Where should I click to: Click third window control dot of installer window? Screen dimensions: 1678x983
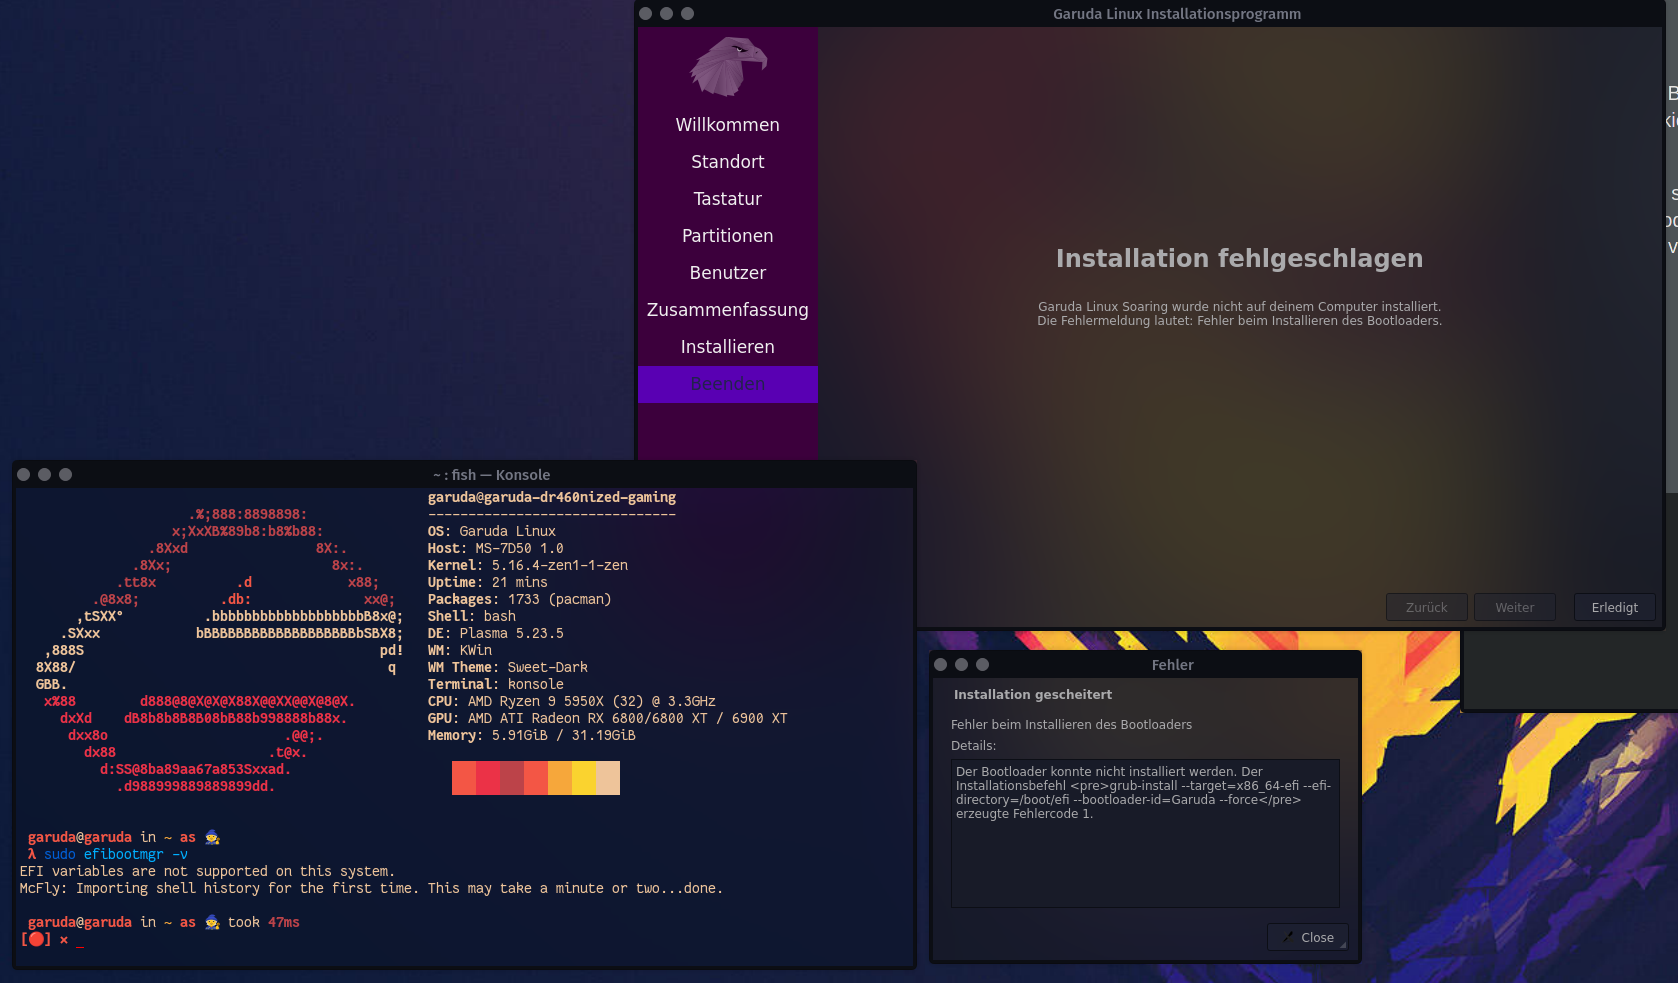tap(687, 13)
